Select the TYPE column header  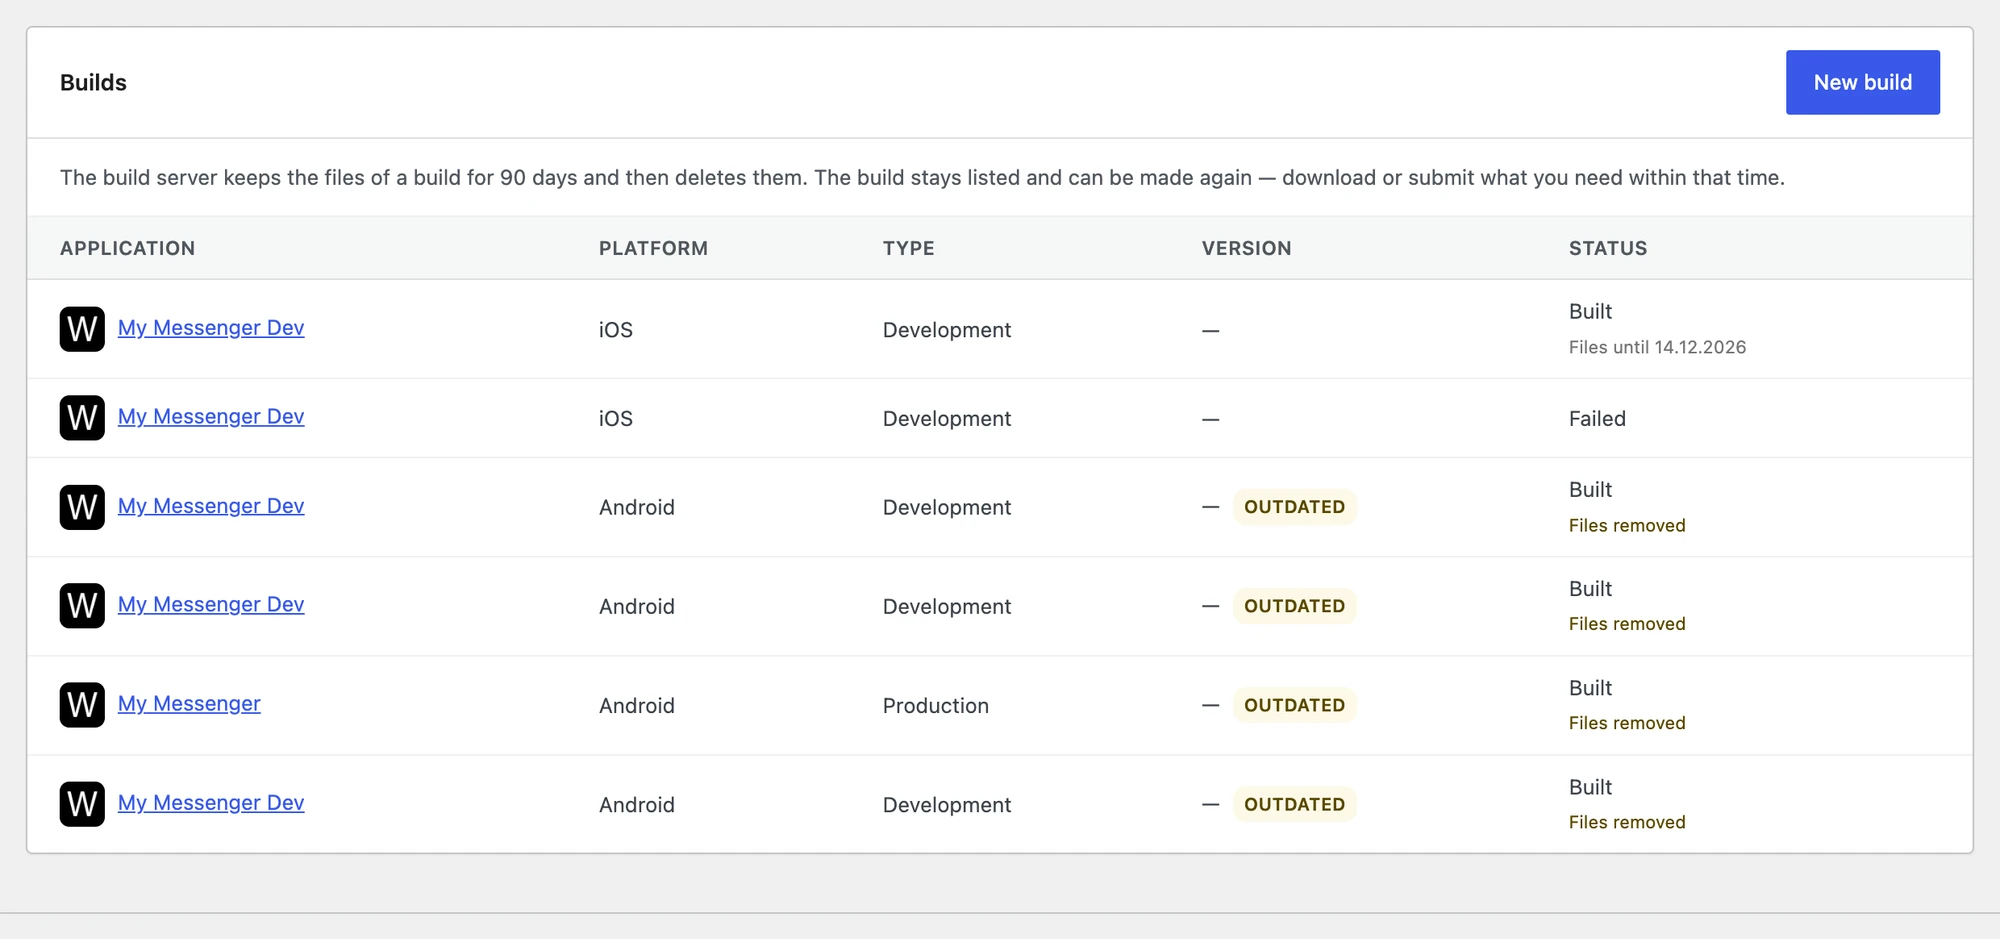click(908, 248)
